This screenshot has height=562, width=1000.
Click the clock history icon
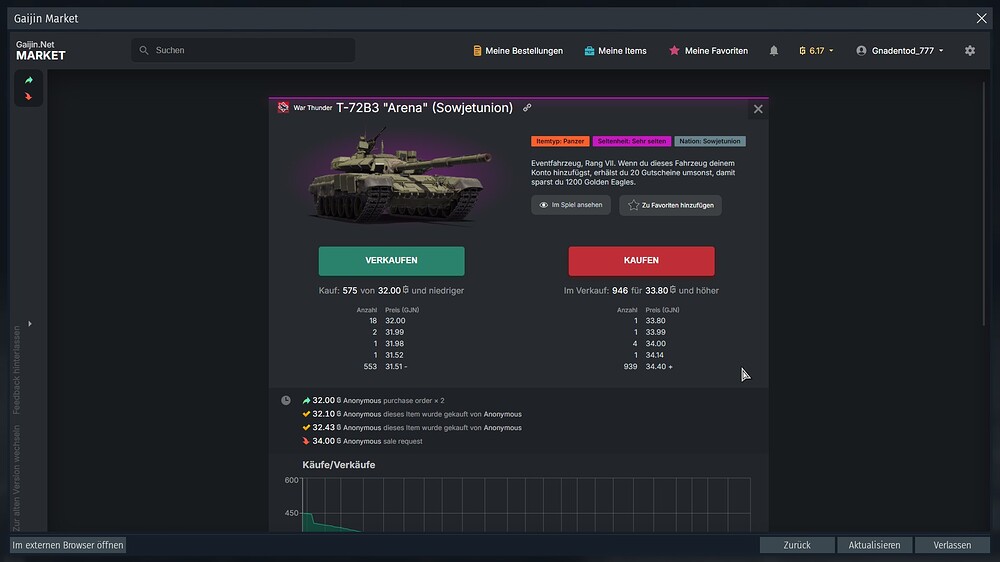tap(286, 400)
